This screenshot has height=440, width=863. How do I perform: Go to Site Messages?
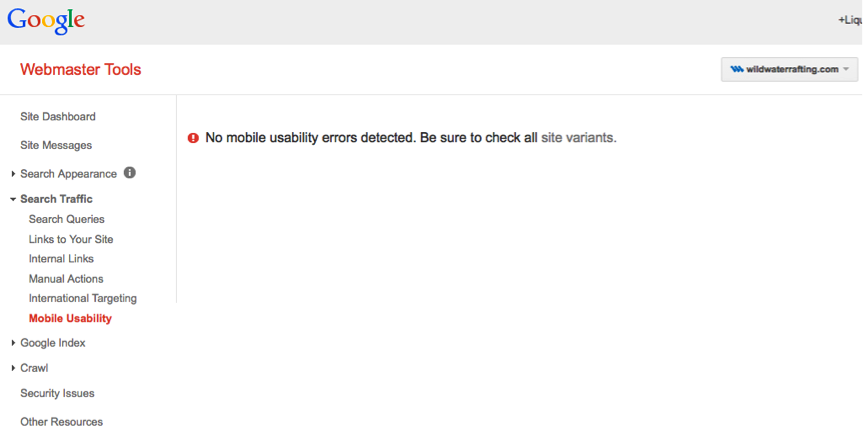click(x=56, y=145)
